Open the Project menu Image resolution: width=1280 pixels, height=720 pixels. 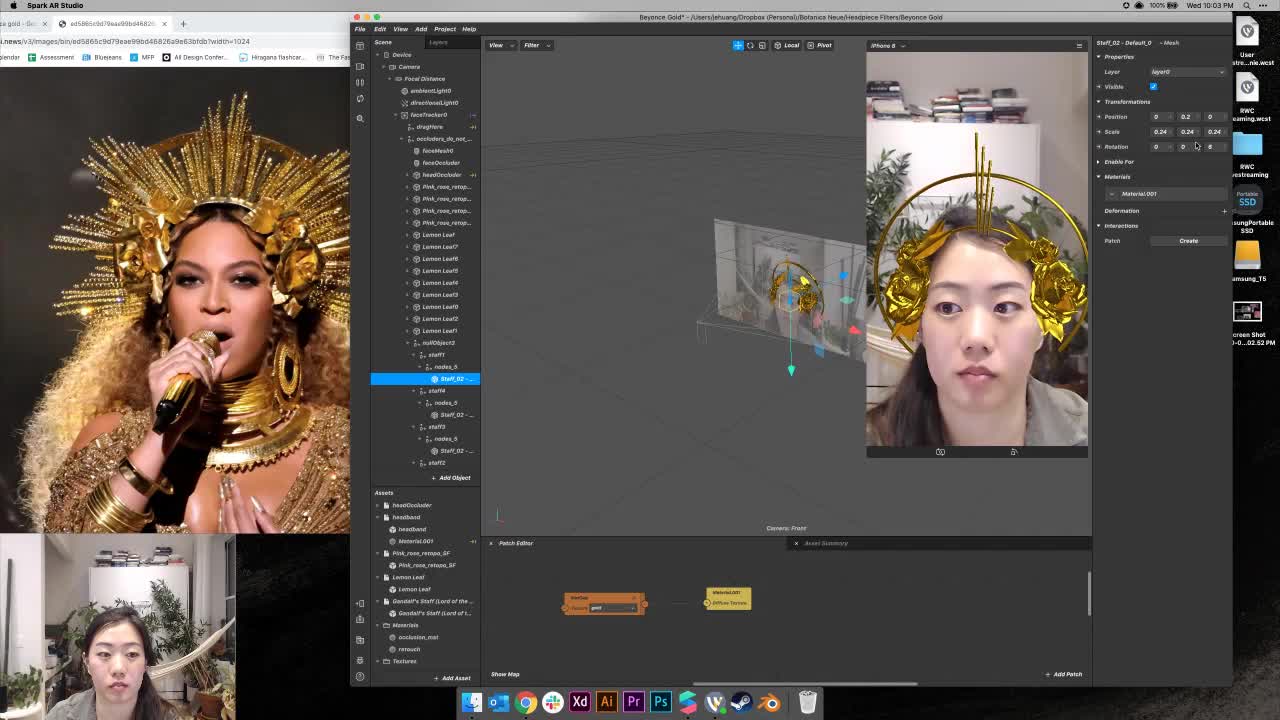tap(445, 29)
